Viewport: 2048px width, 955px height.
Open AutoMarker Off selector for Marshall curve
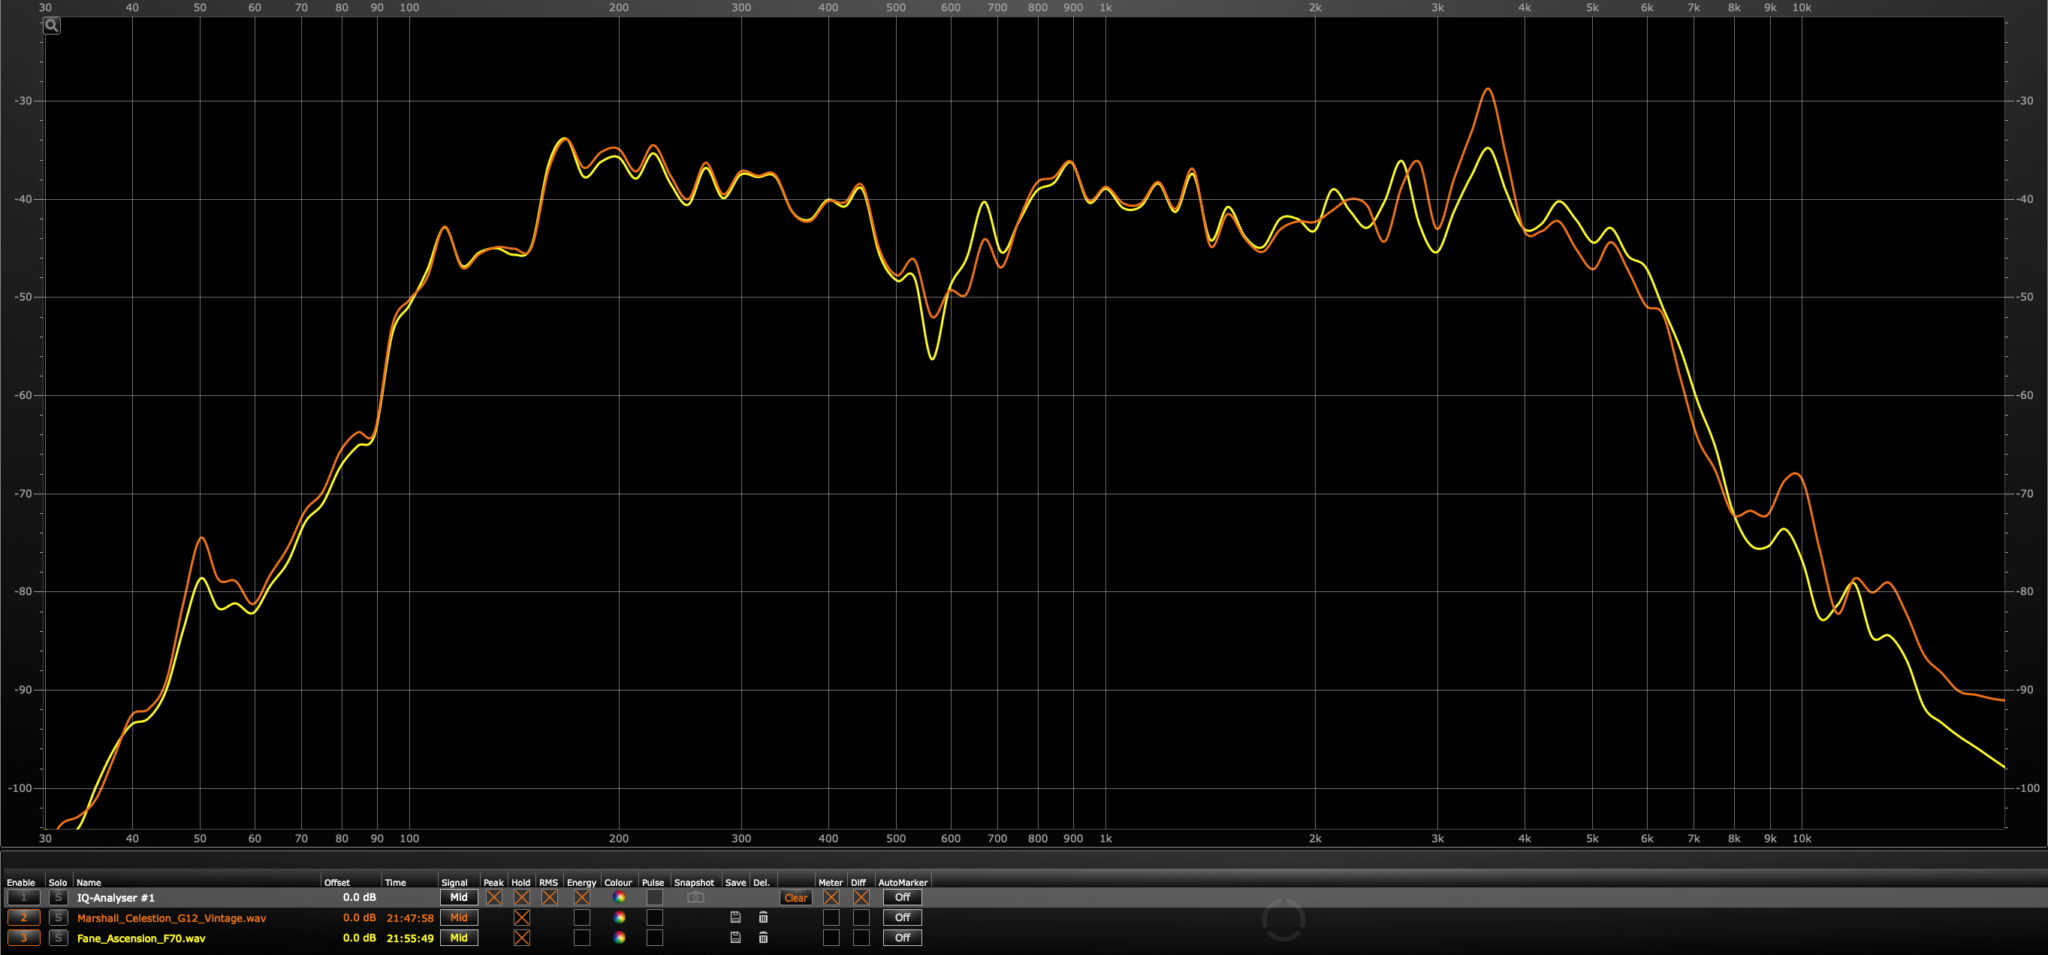point(902,917)
